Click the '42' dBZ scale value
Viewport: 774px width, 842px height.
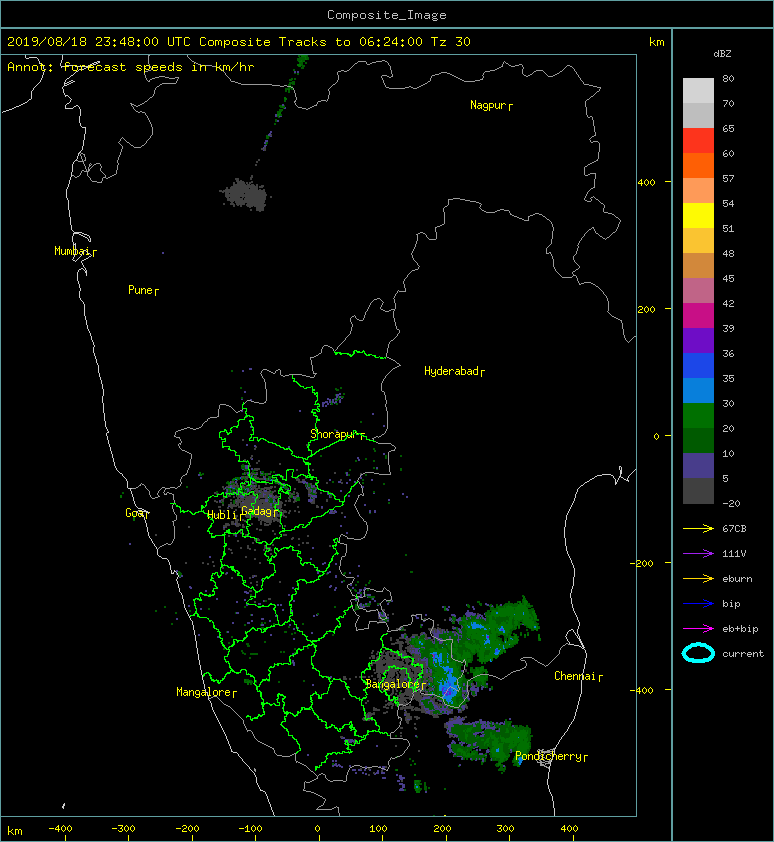pyautogui.click(x=728, y=303)
